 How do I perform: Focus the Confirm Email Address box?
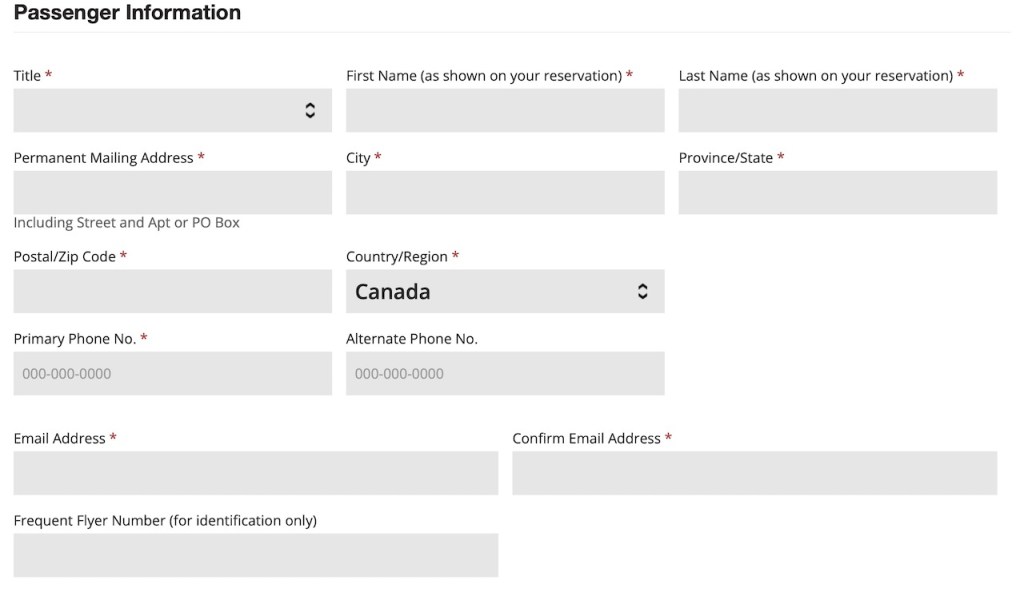(754, 473)
